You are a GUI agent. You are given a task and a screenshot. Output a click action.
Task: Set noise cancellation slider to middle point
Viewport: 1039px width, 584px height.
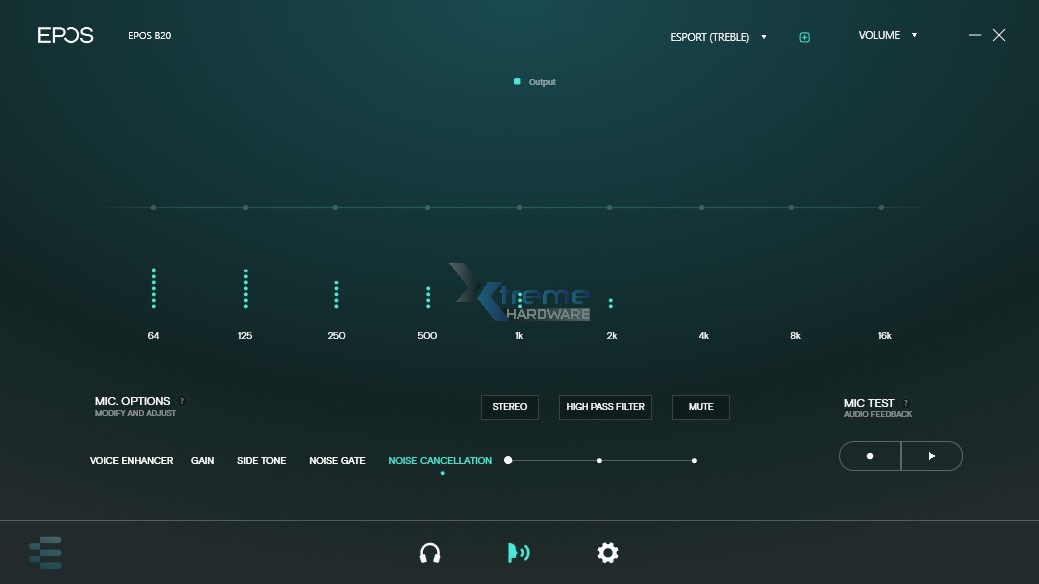(x=599, y=461)
